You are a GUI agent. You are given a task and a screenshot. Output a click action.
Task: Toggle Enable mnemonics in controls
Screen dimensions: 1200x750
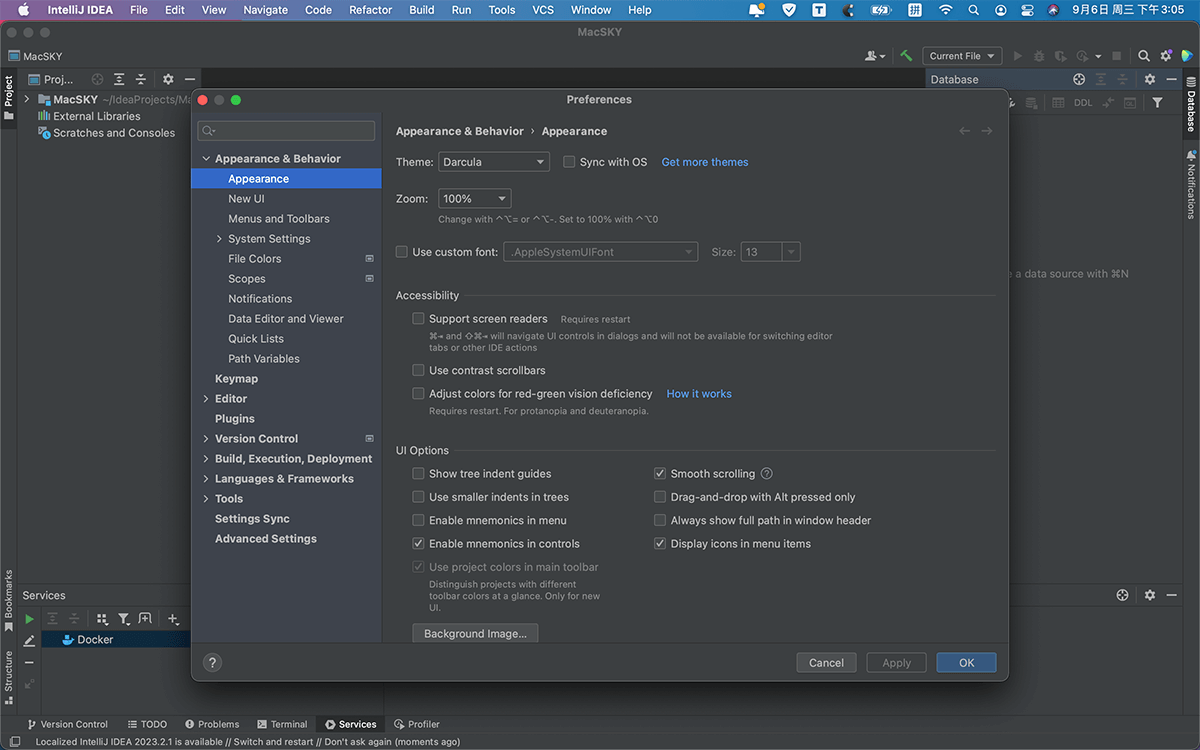(419, 544)
